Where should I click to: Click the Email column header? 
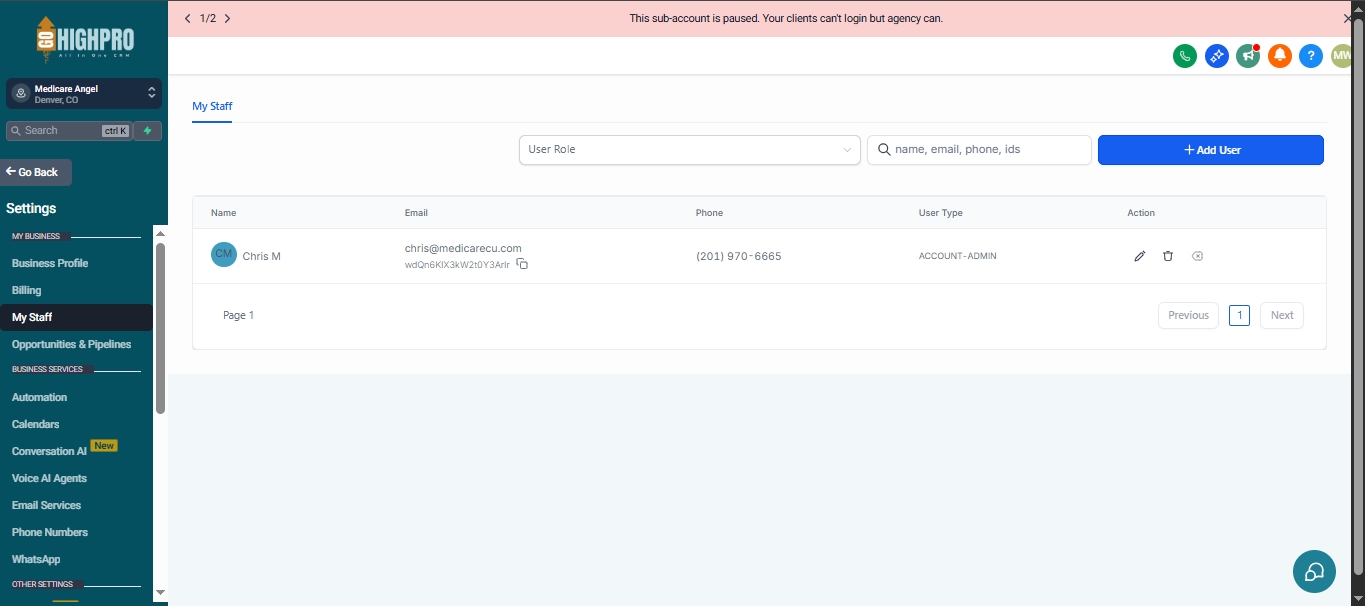tap(416, 213)
